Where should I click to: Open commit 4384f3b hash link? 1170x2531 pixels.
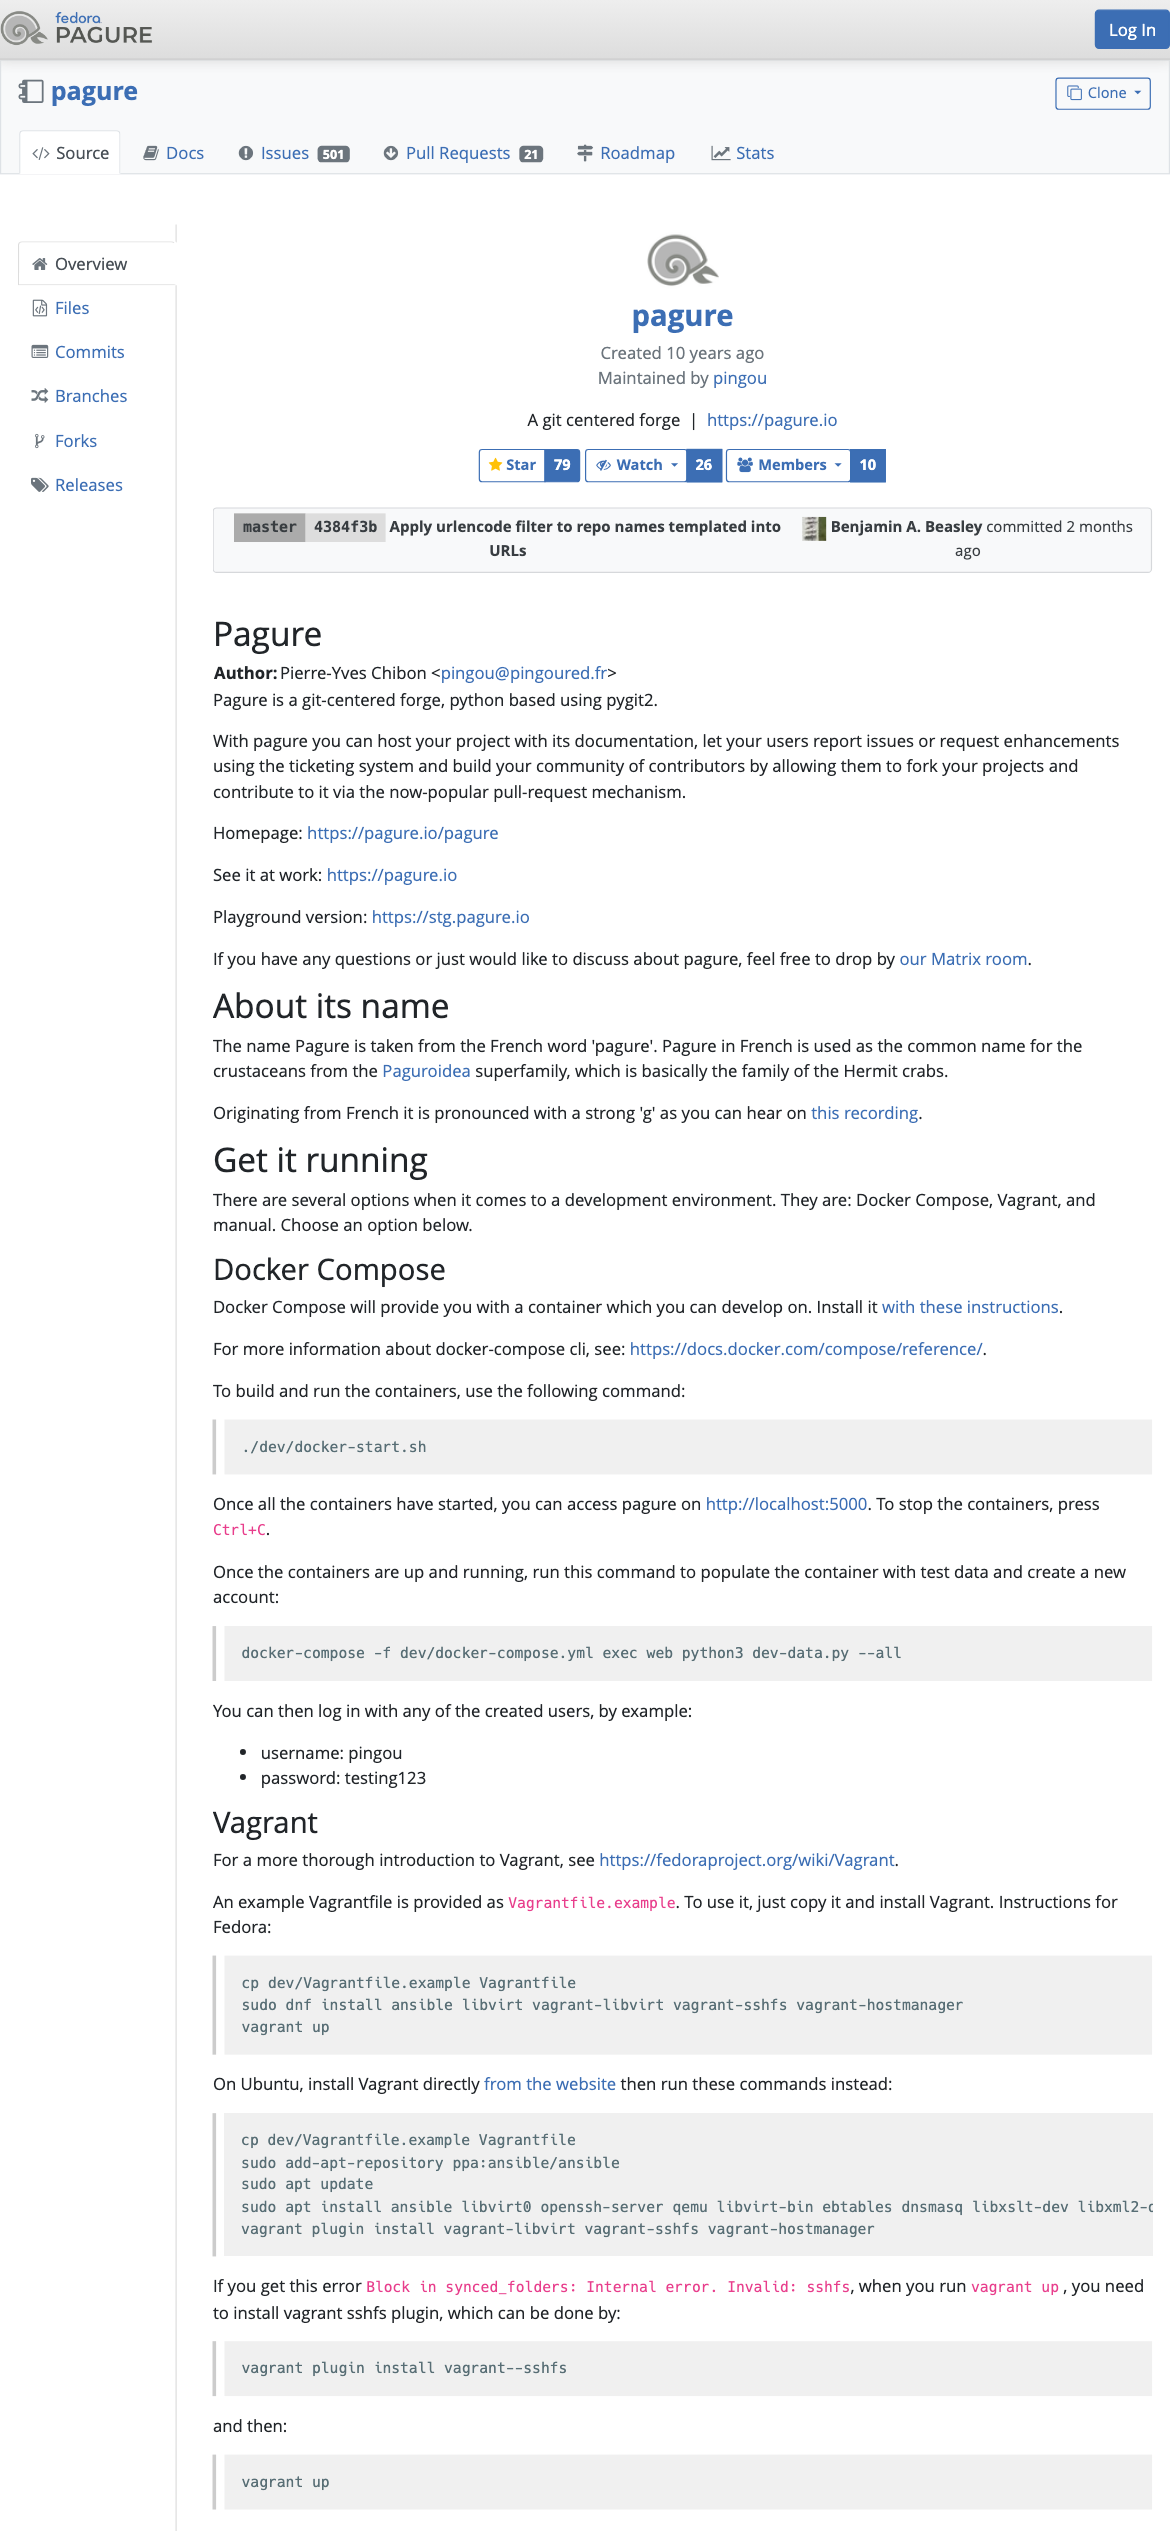(345, 527)
